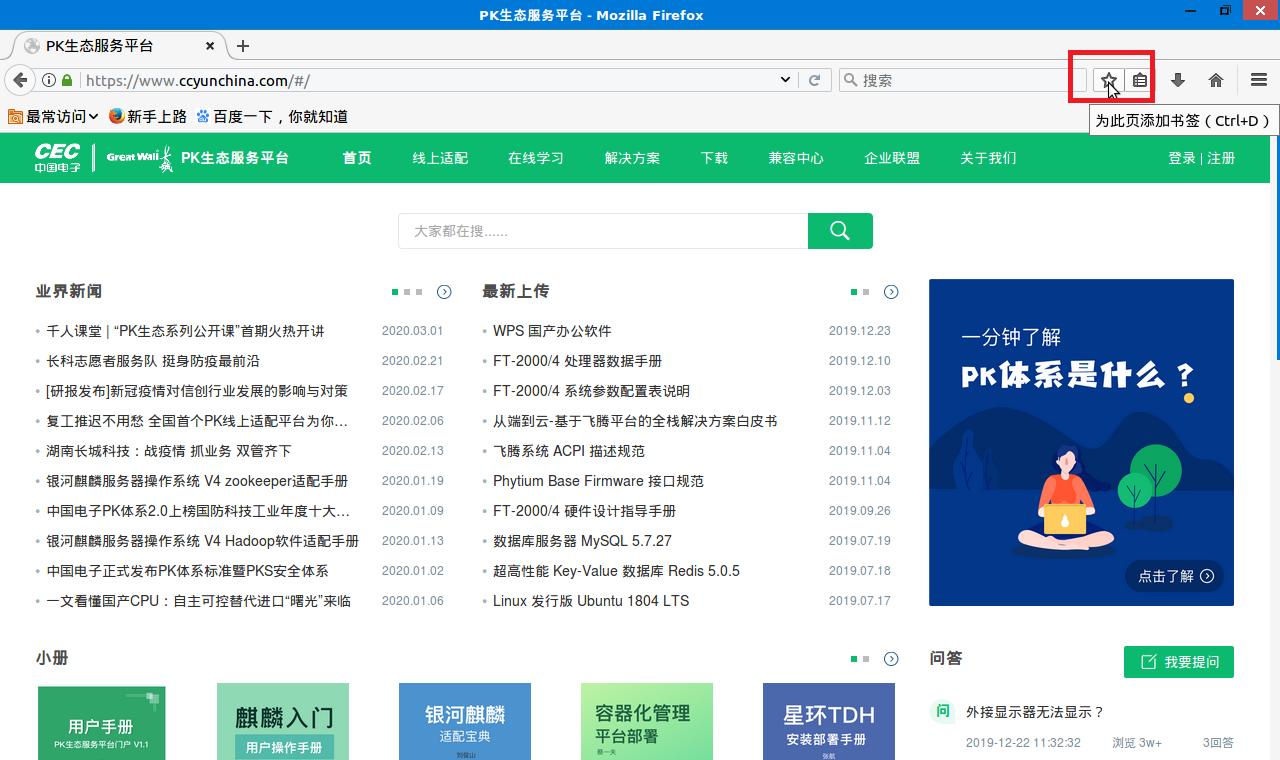Image resolution: width=1280 pixels, height=760 pixels.
Task: Click the bookmark star to bookmark this page
Action: point(1109,79)
